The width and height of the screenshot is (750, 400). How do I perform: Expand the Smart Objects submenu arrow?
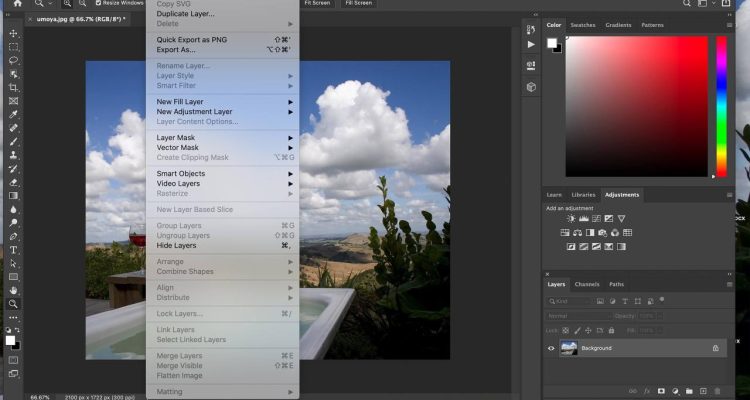(x=290, y=174)
